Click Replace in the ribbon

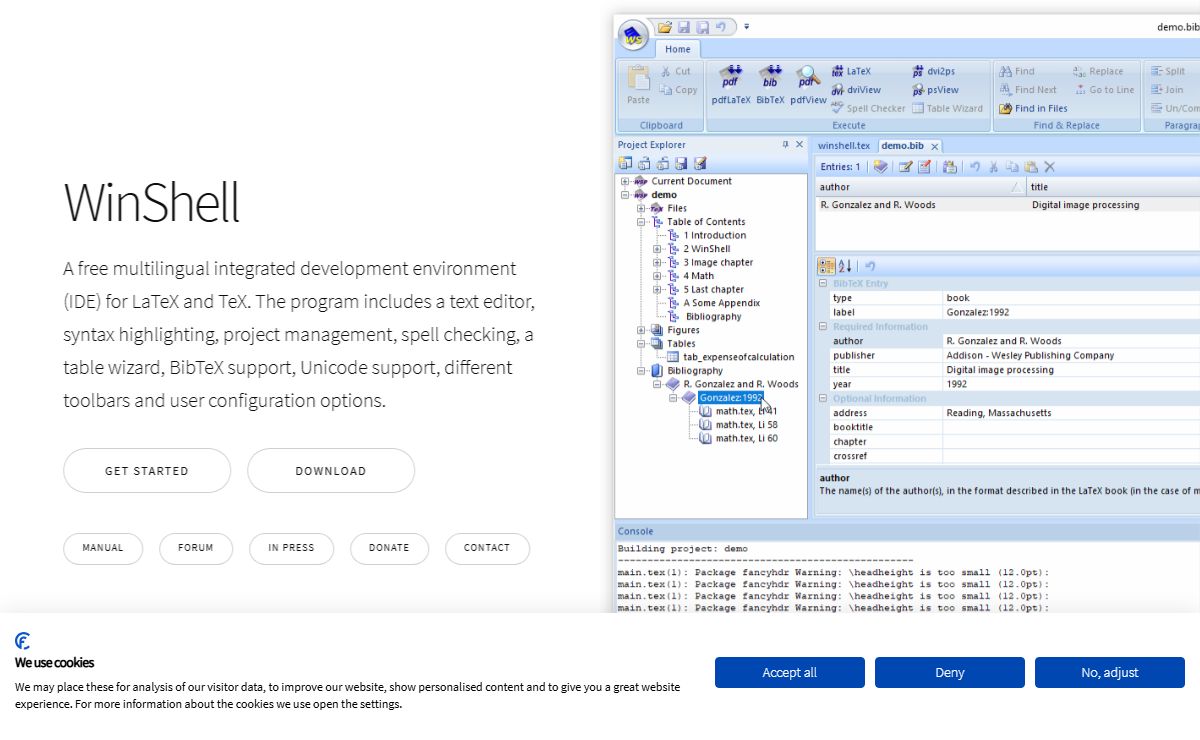[x=1098, y=71]
